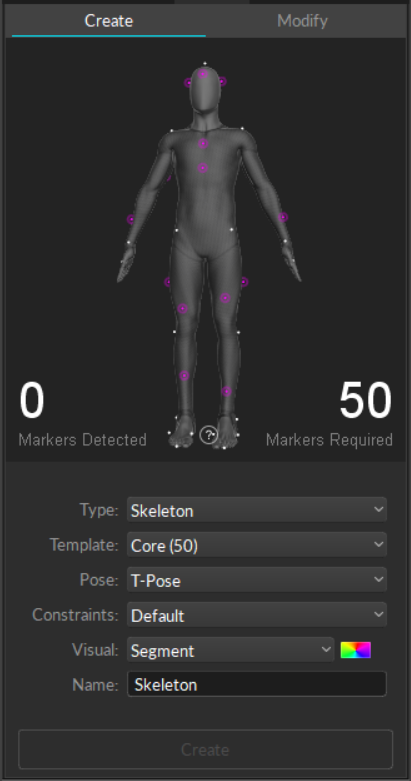Click the question mark help icon between feet
The image size is (411, 781).
coord(208,435)
